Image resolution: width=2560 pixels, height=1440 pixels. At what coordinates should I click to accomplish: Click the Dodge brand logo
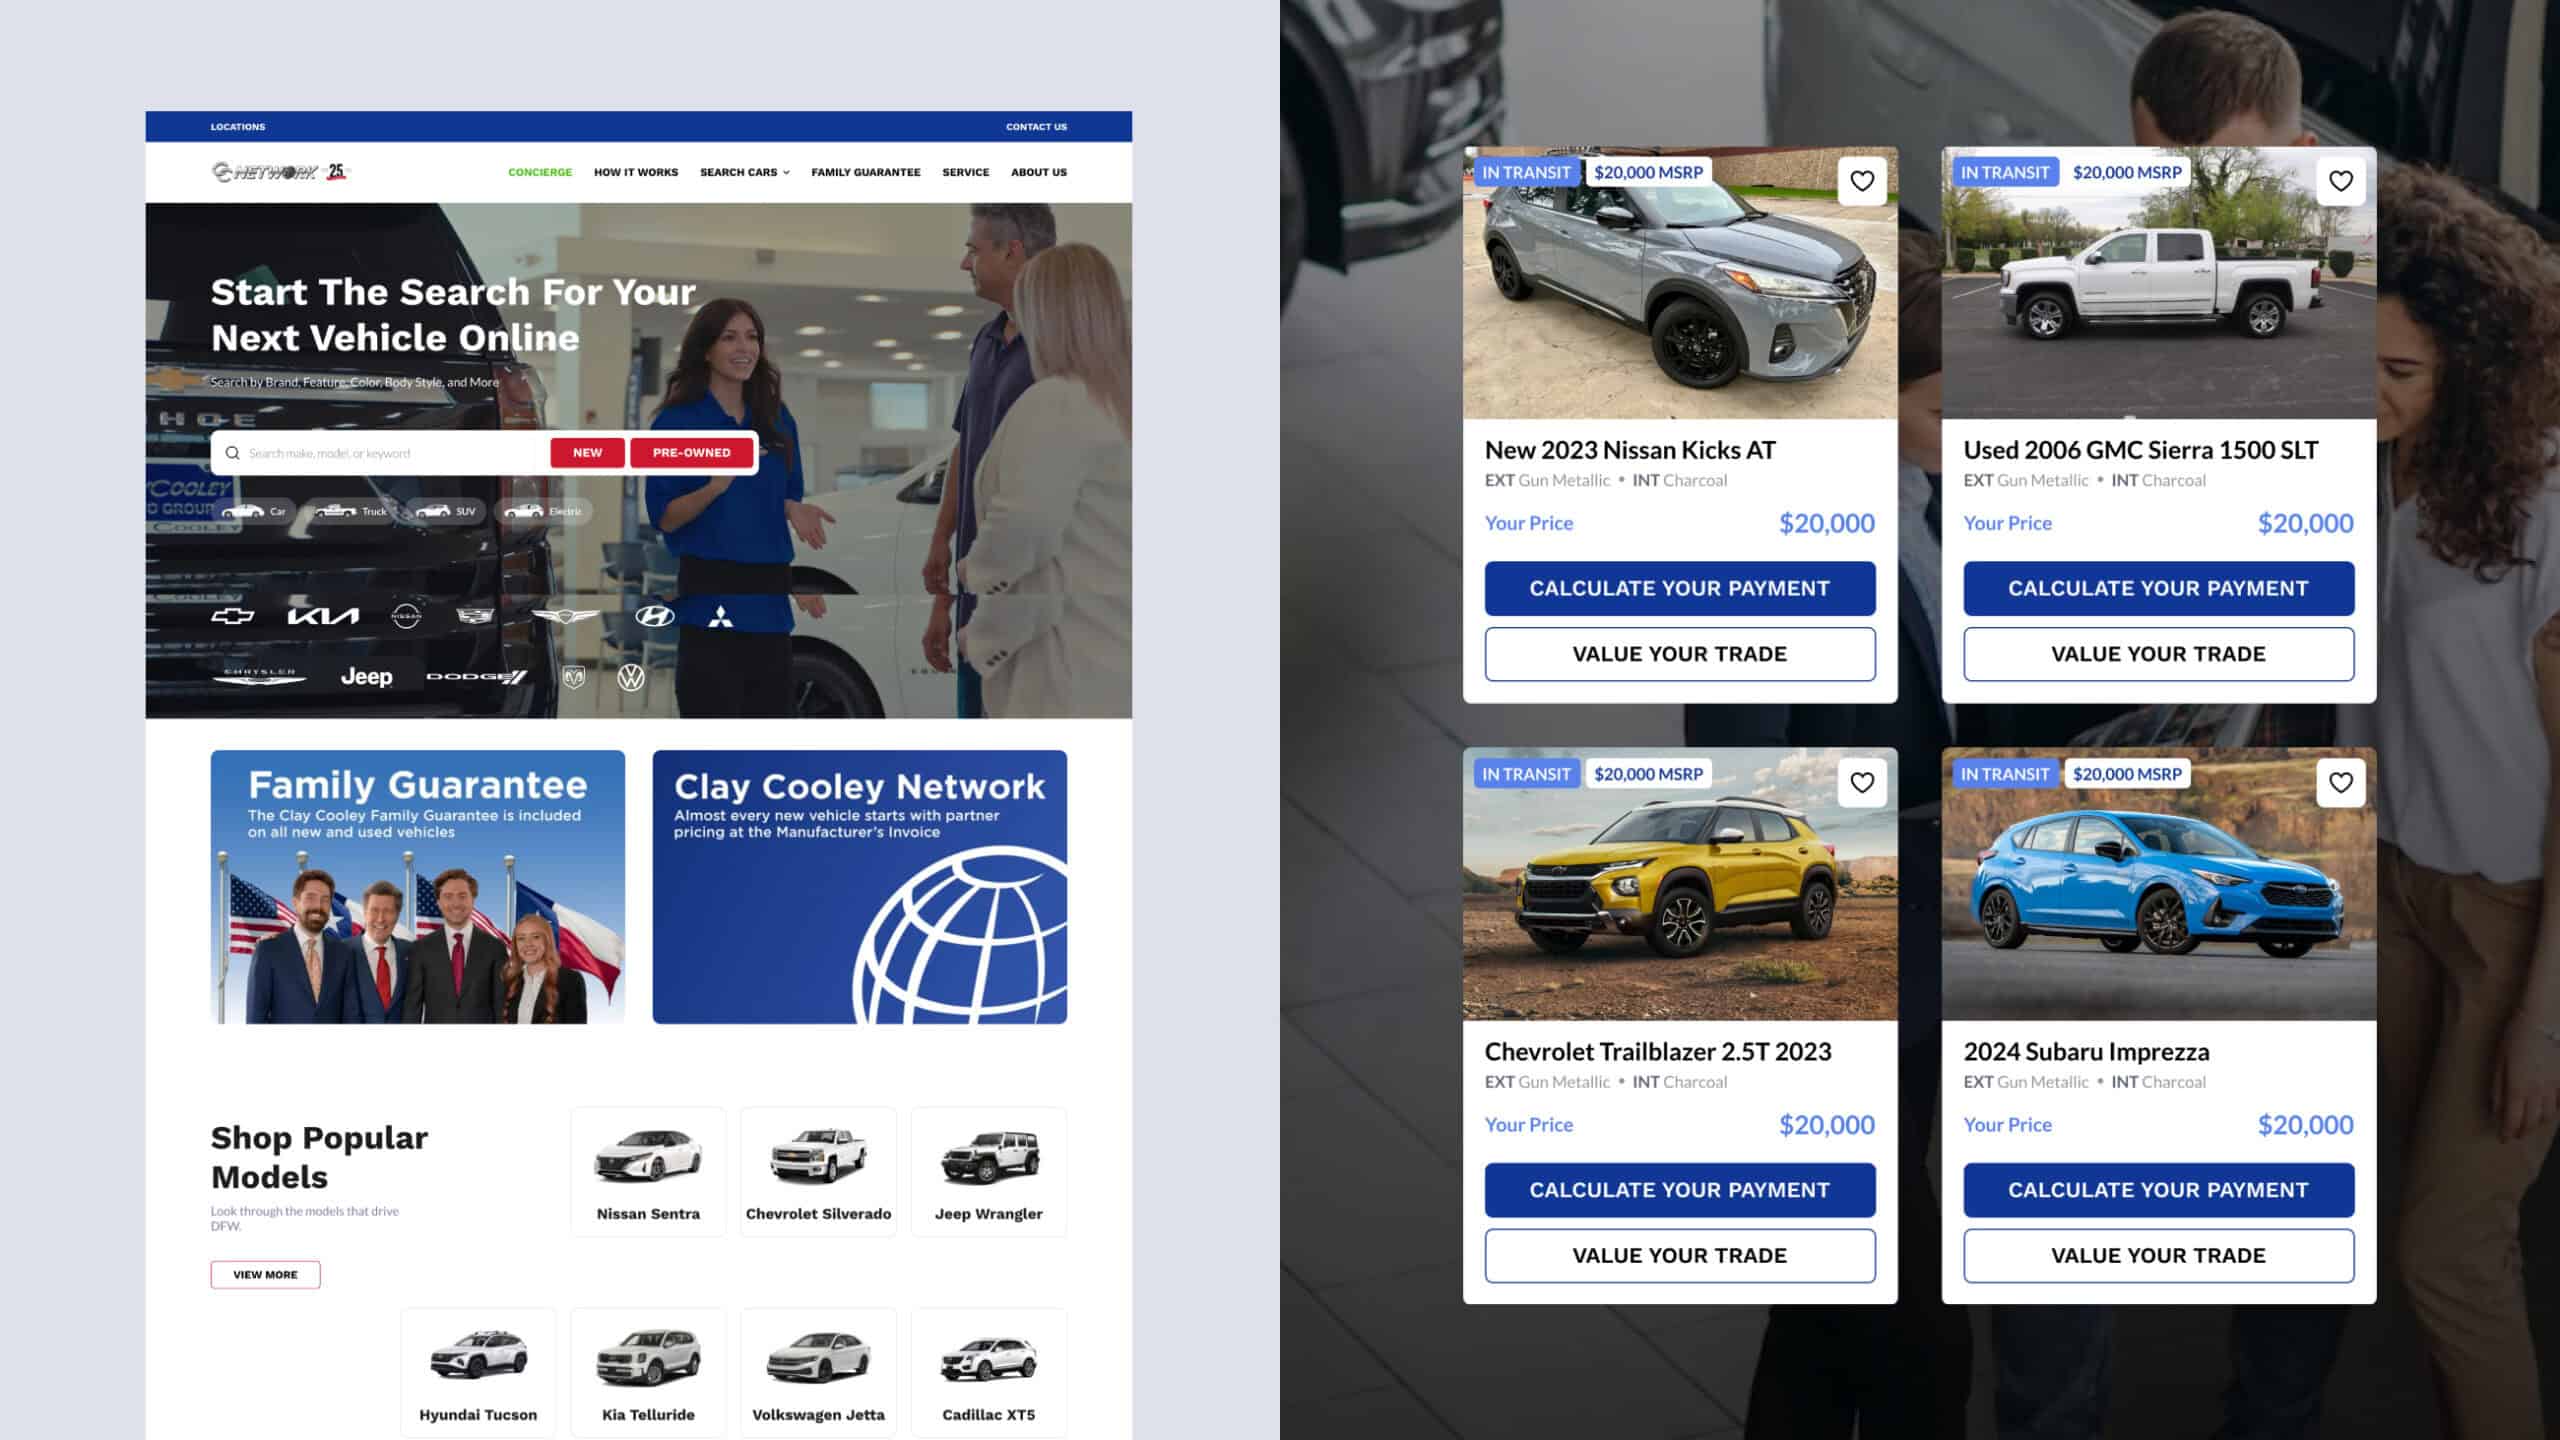tap(477, 677)
